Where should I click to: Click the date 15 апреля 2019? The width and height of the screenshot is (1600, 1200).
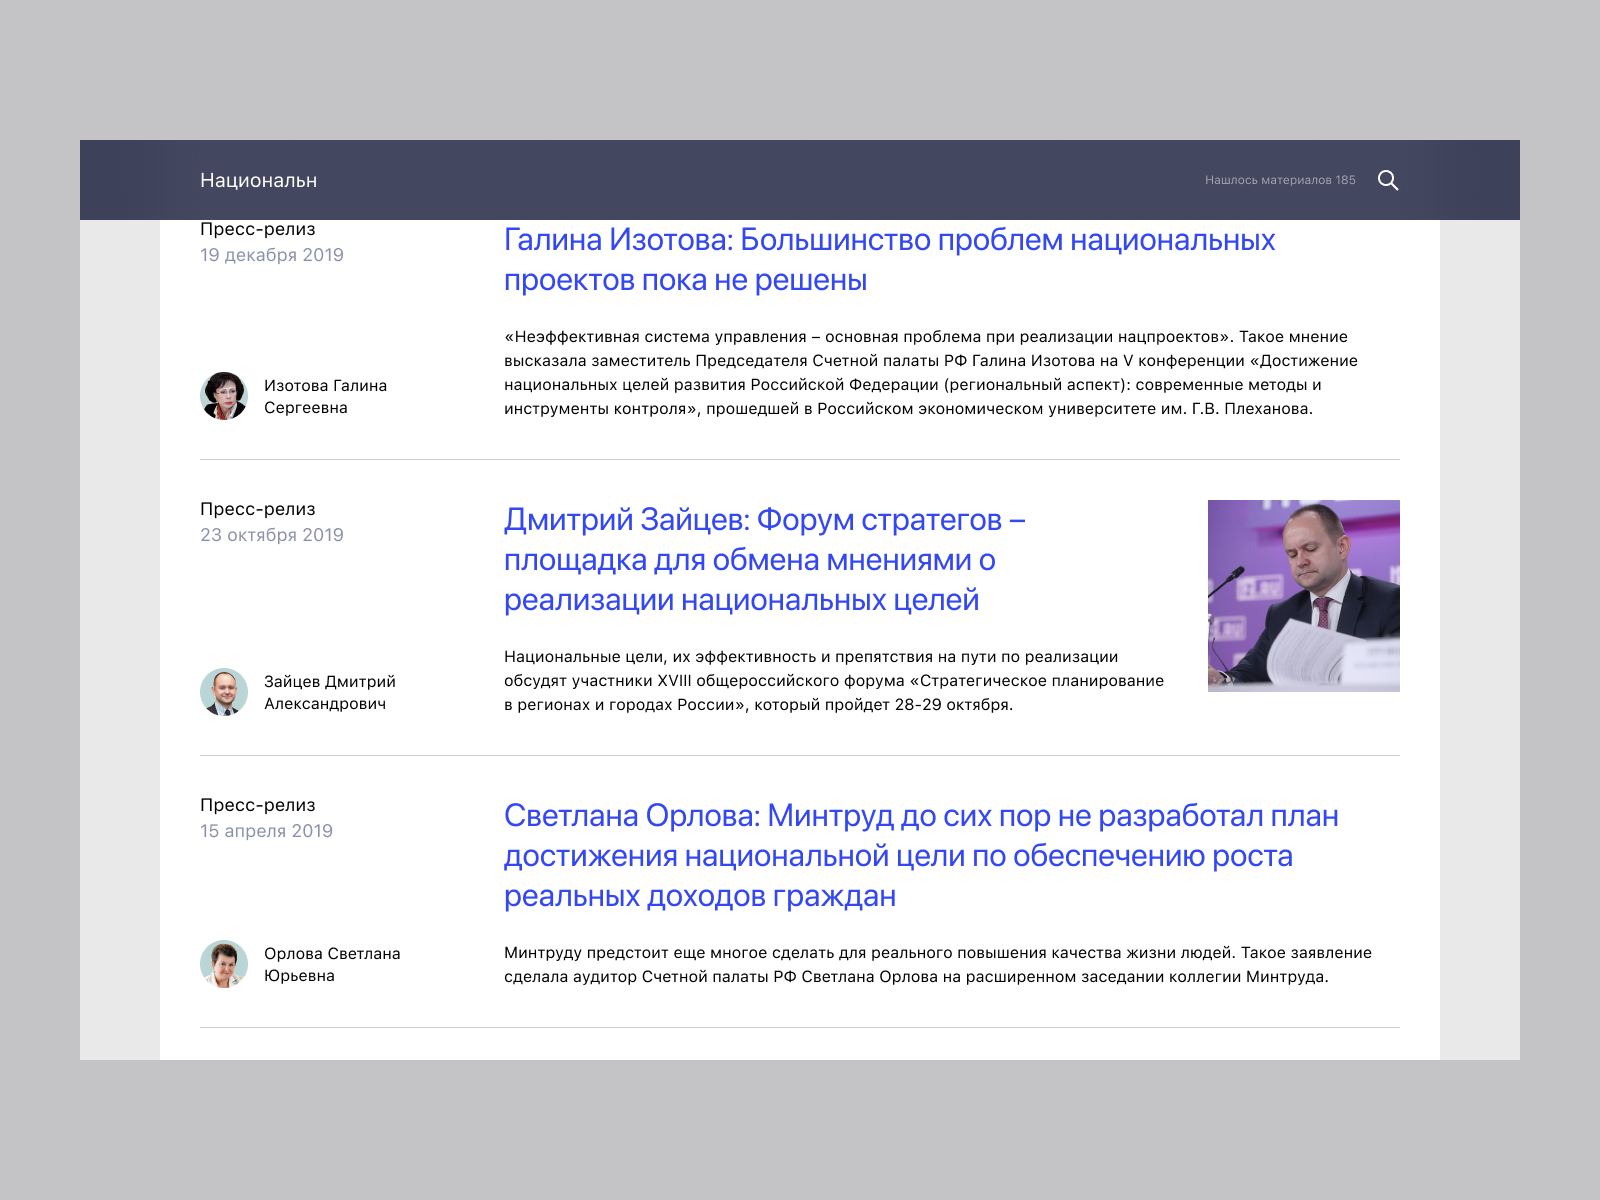pos(266,831)
